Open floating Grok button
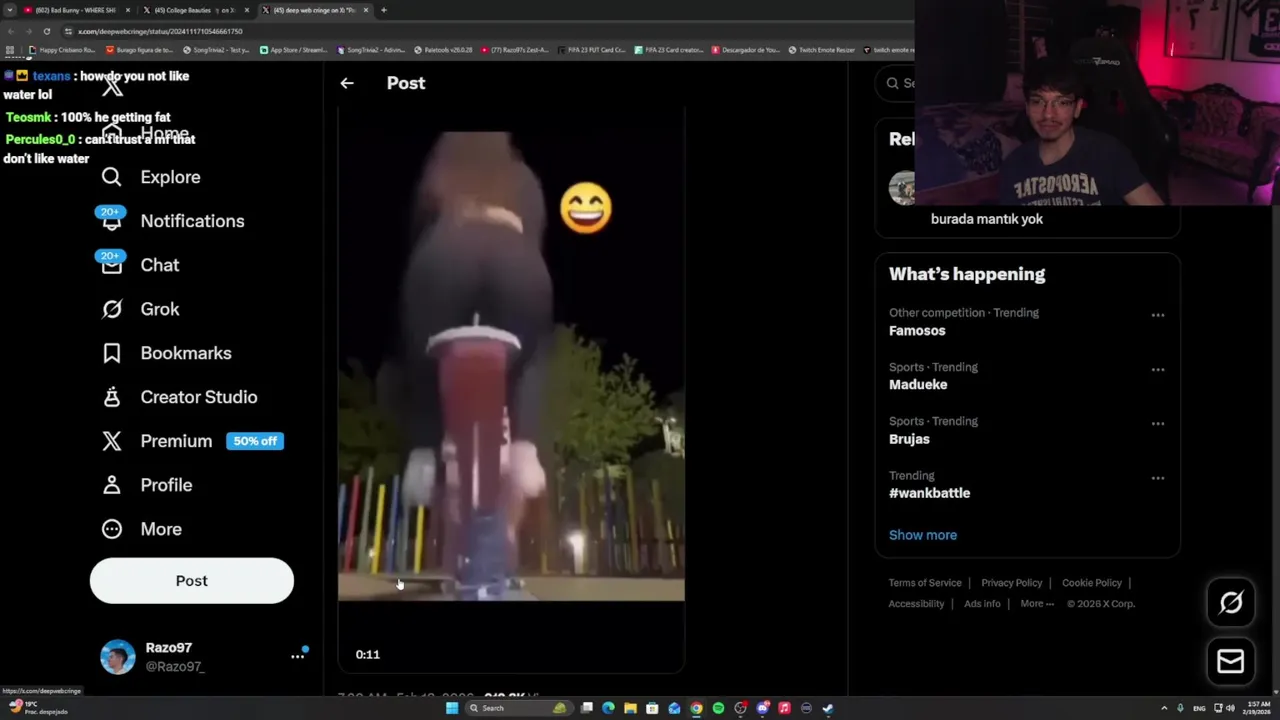Screen dimensions: 1280x720 pyautogui.click(x=1231, y=602)
